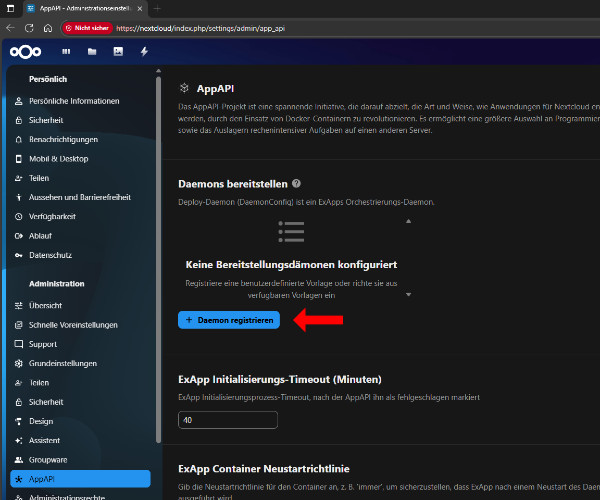Open the Dashboard app icon
Viewport: 600px width, 500px height.
click(x=66, y=51)
